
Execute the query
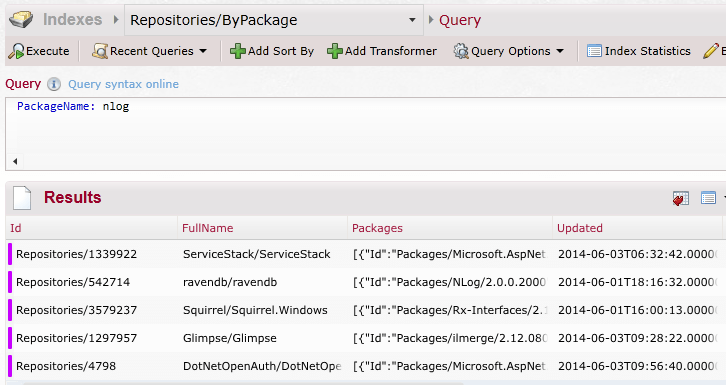point(39,51)
